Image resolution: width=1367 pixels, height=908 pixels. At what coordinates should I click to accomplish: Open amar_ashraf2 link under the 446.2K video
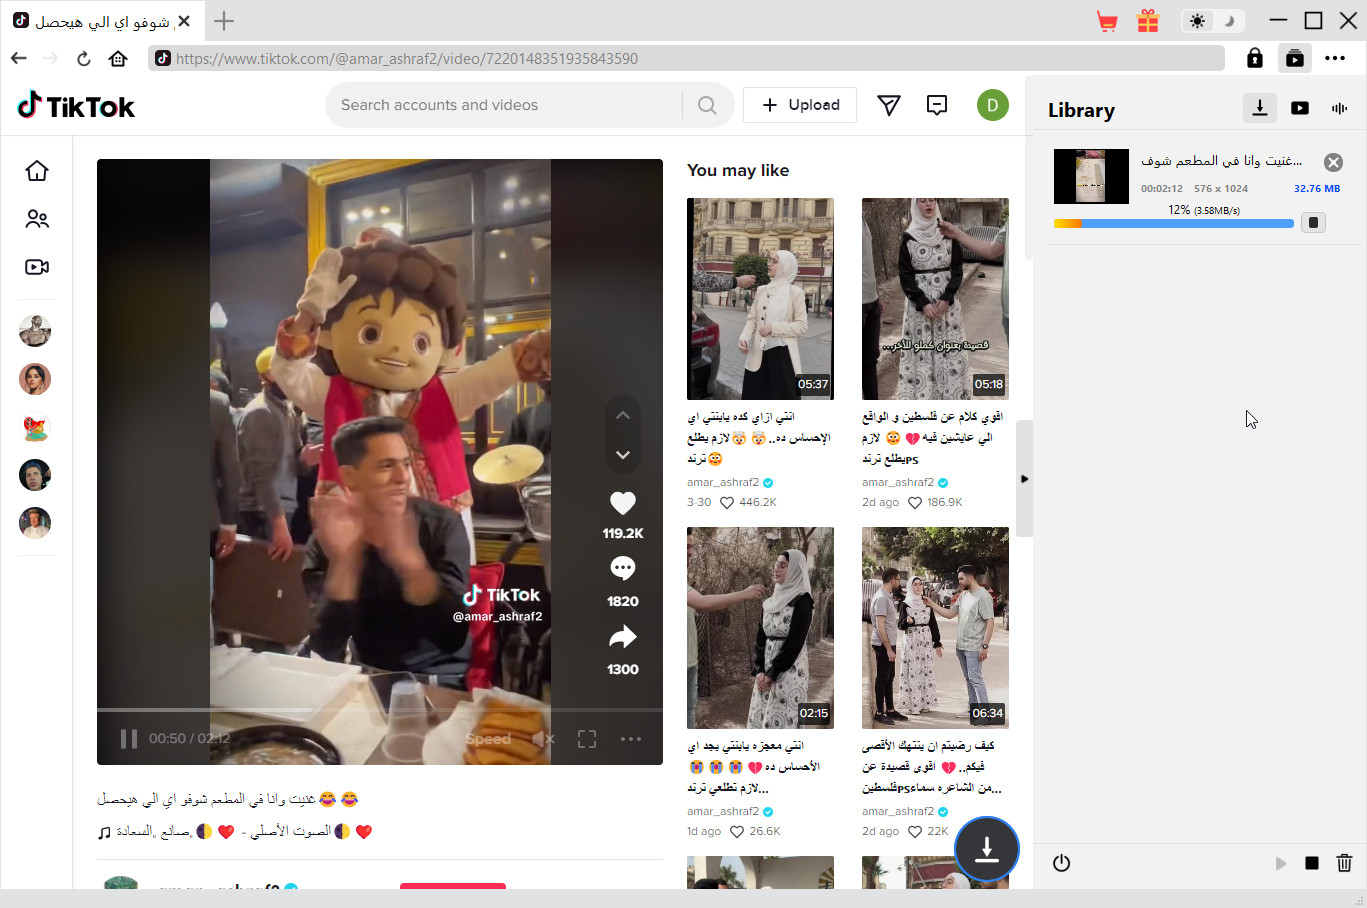[723, 482]
